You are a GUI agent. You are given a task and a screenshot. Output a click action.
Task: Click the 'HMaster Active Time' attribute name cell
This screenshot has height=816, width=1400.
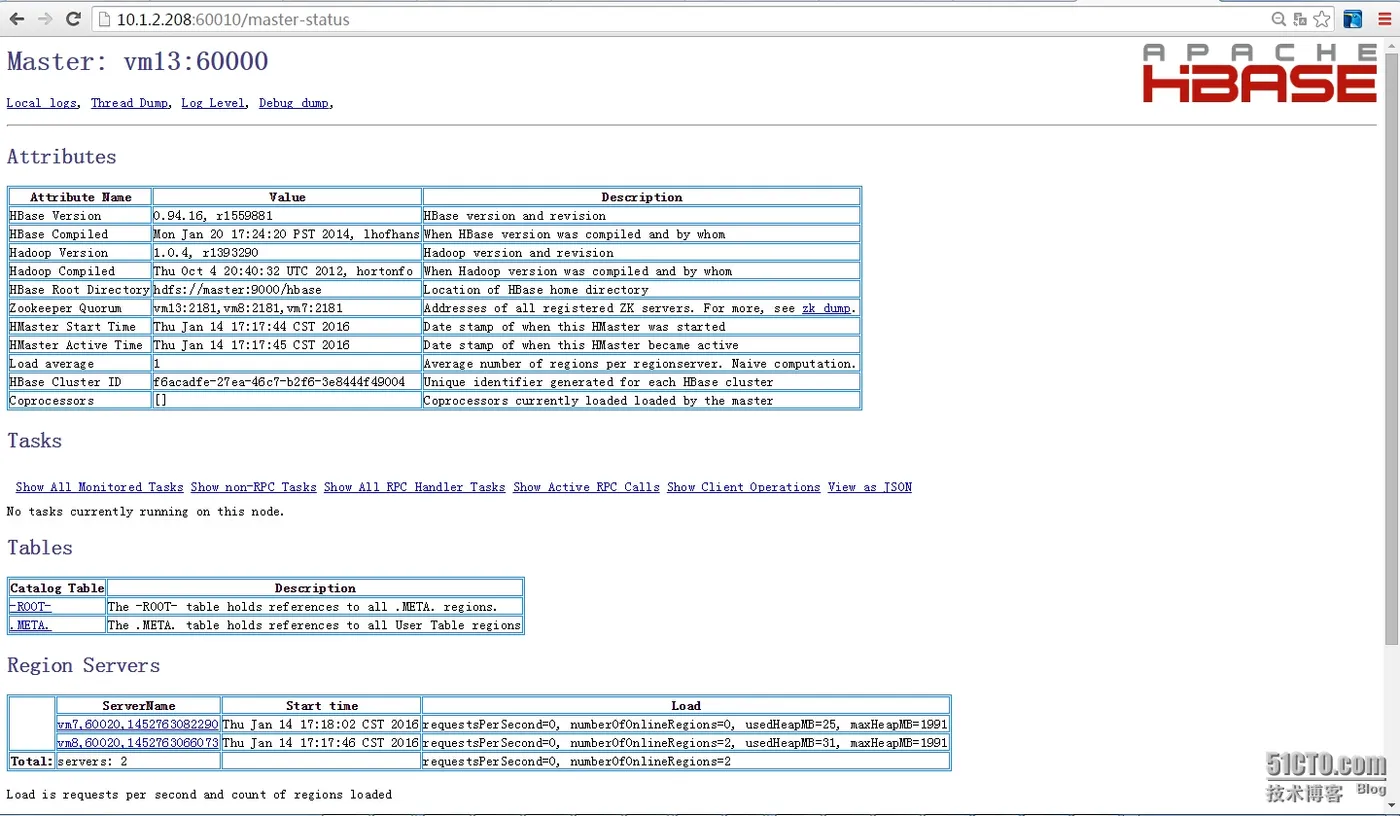(80, 345)
